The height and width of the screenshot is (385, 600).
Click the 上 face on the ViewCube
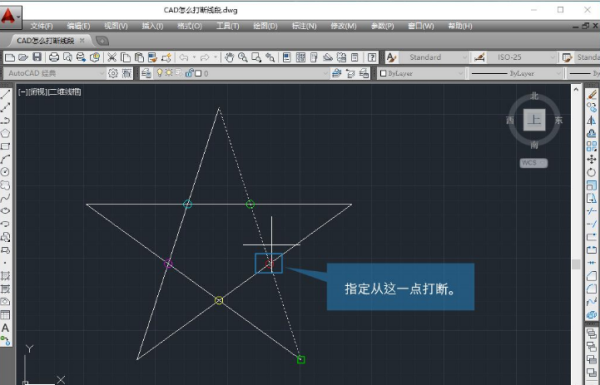click(534, 120)
